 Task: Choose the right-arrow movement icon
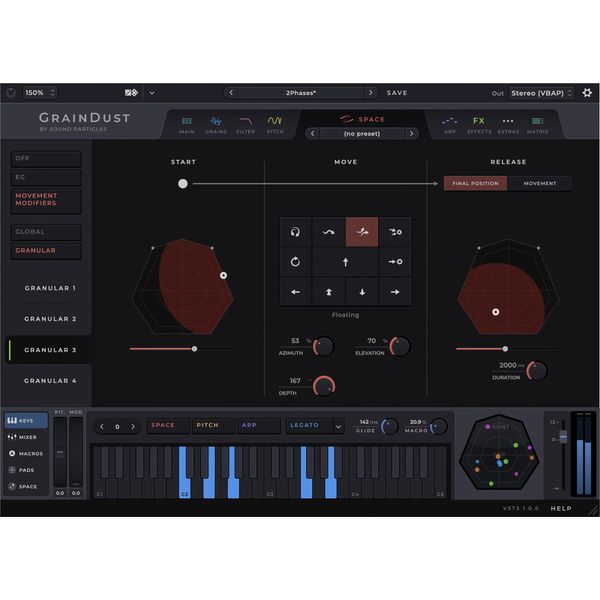[x=395, y=292]
